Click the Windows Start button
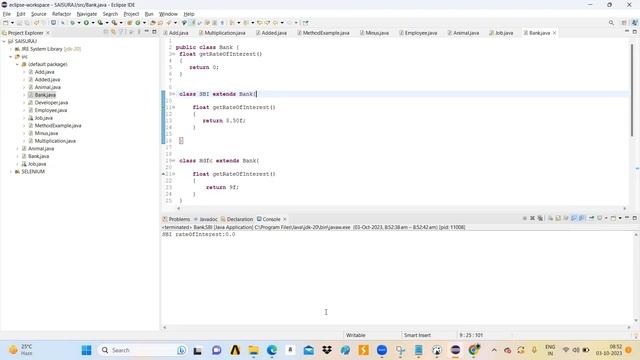Viewport: 640px width, 360px height. point(87,350)
